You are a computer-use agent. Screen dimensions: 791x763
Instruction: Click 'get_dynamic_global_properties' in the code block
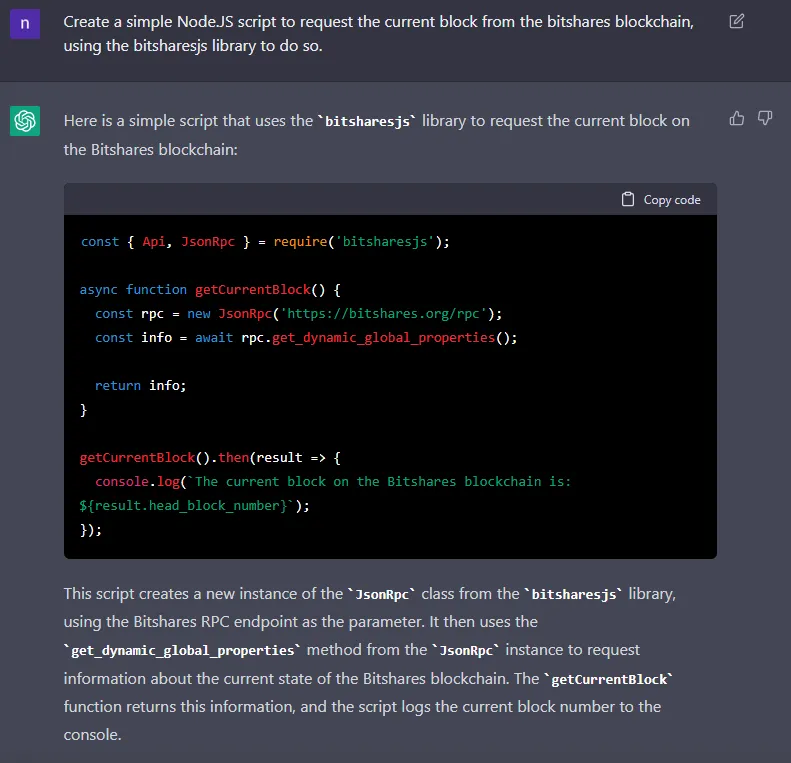point(383,338)
